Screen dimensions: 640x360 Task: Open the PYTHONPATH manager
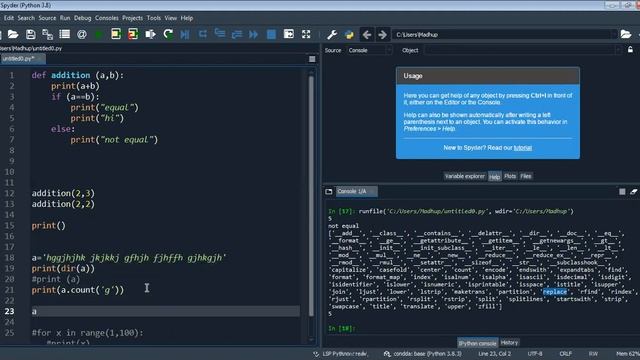[349, 35]
